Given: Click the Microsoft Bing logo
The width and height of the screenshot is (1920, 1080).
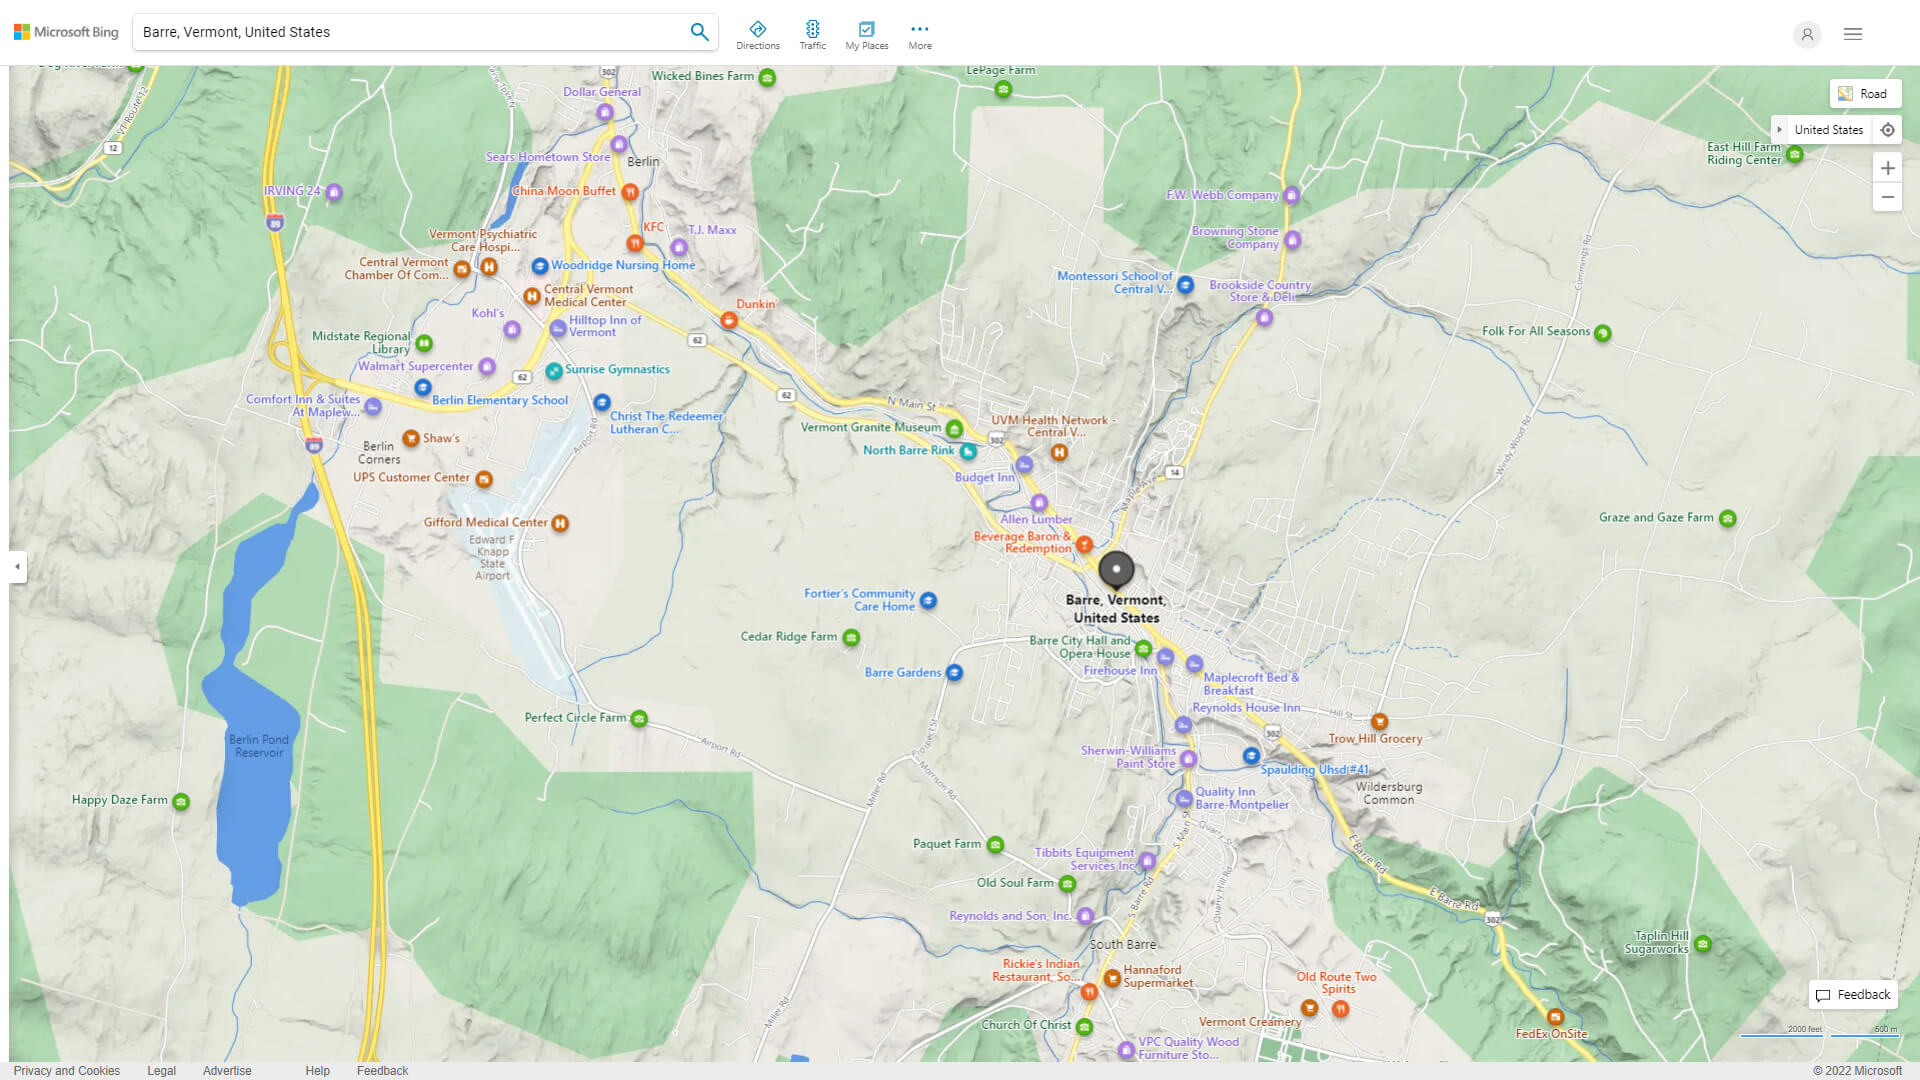Looking at the screenshot, I should [x=66, y=31].
